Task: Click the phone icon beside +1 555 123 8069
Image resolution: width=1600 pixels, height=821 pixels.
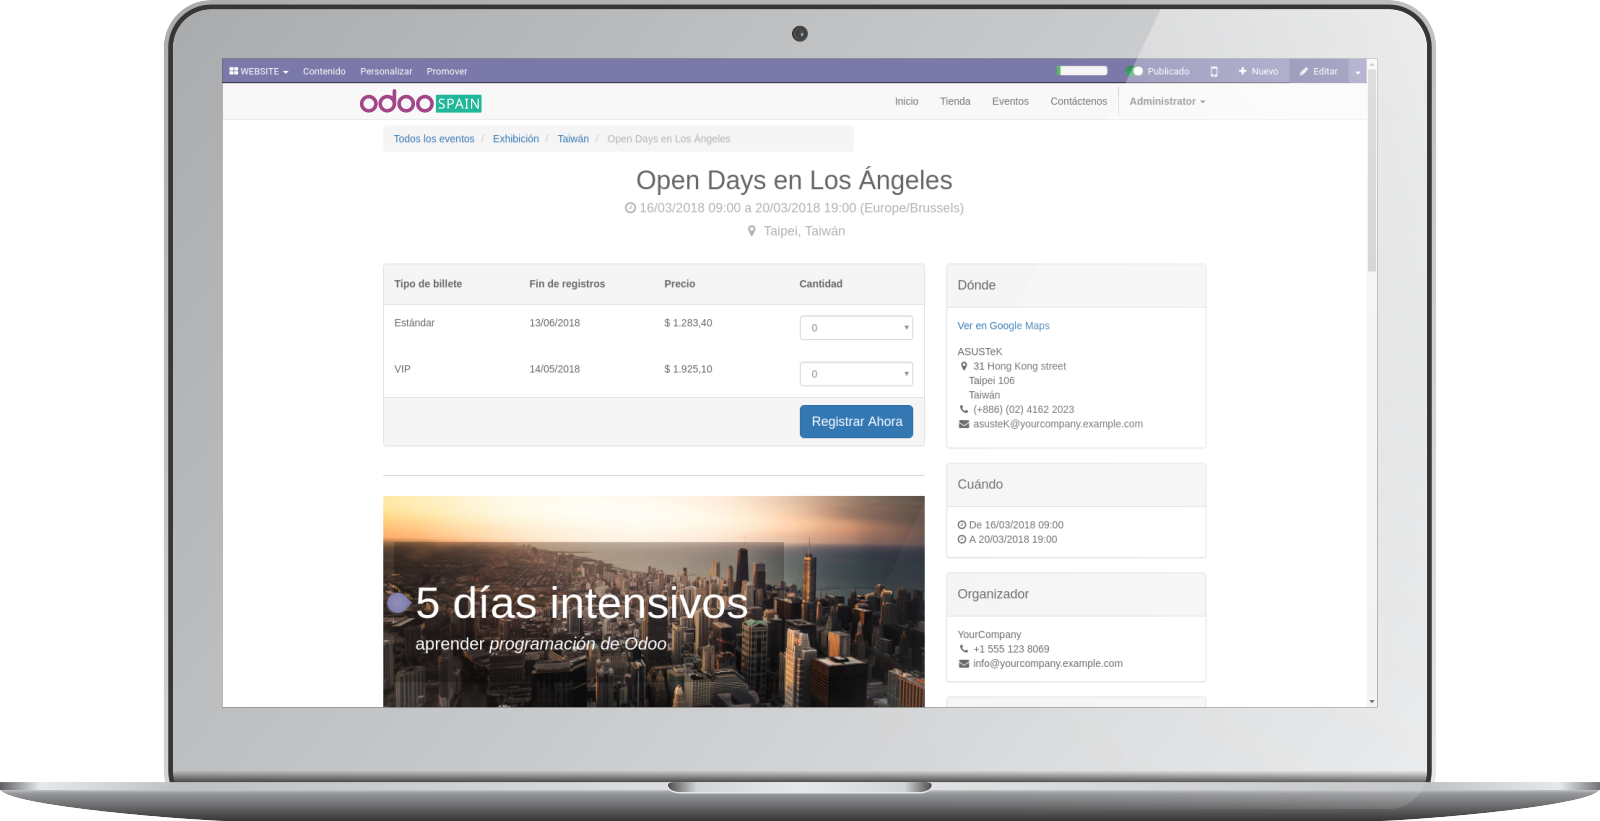Action: click(x=964, y=649)
